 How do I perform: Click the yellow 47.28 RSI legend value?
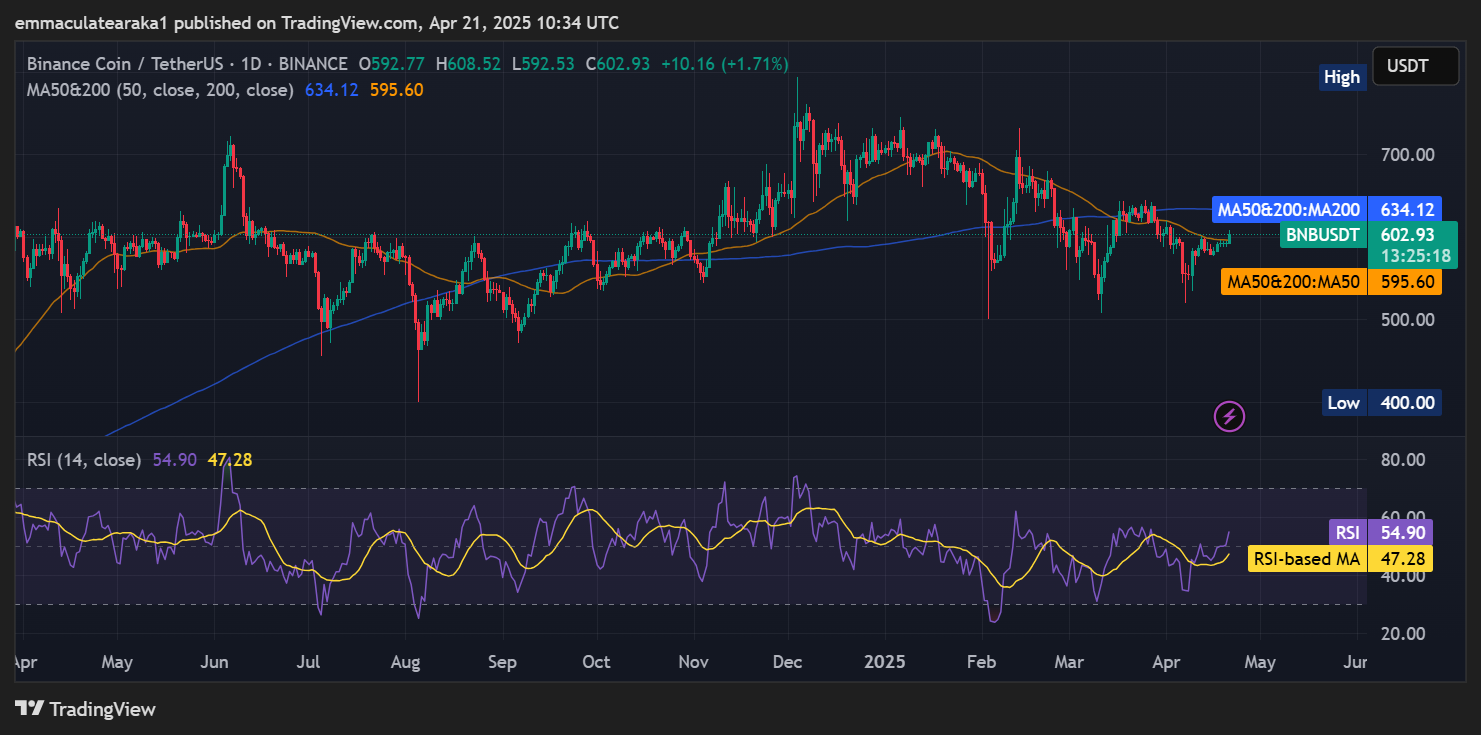[x=230, y=460]
